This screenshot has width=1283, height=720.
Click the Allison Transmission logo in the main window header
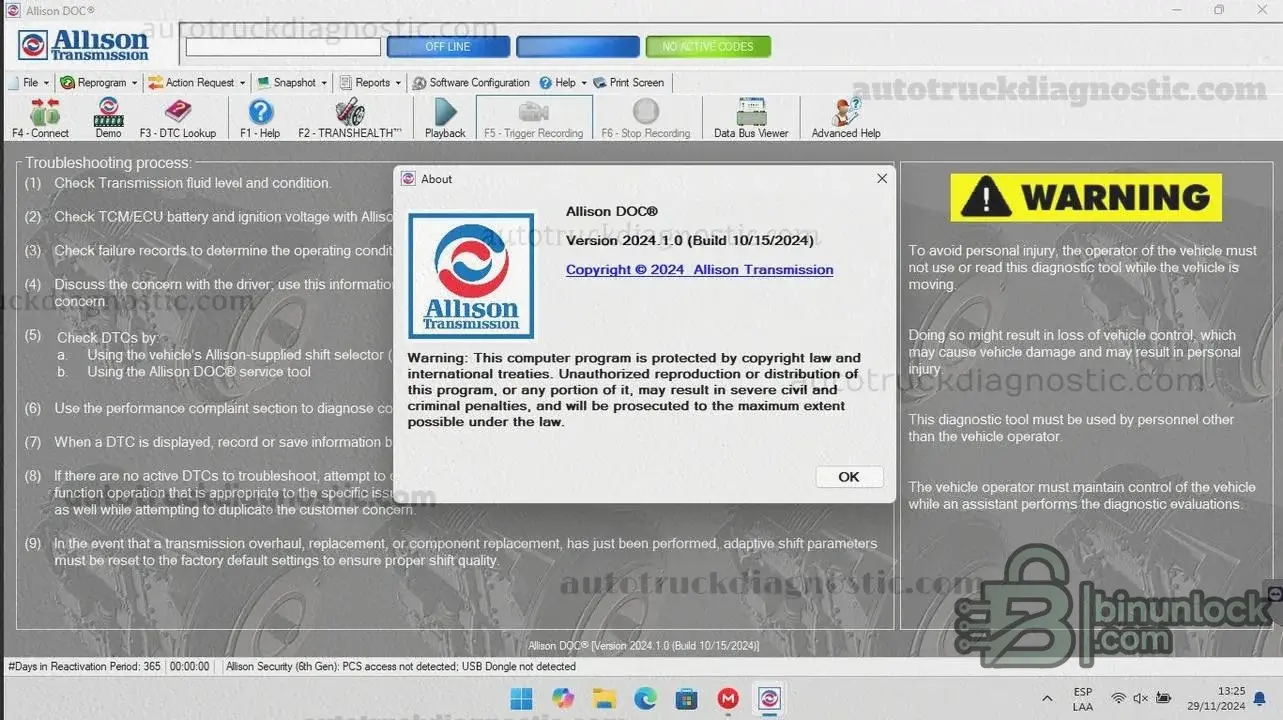[x=84, y=46]
